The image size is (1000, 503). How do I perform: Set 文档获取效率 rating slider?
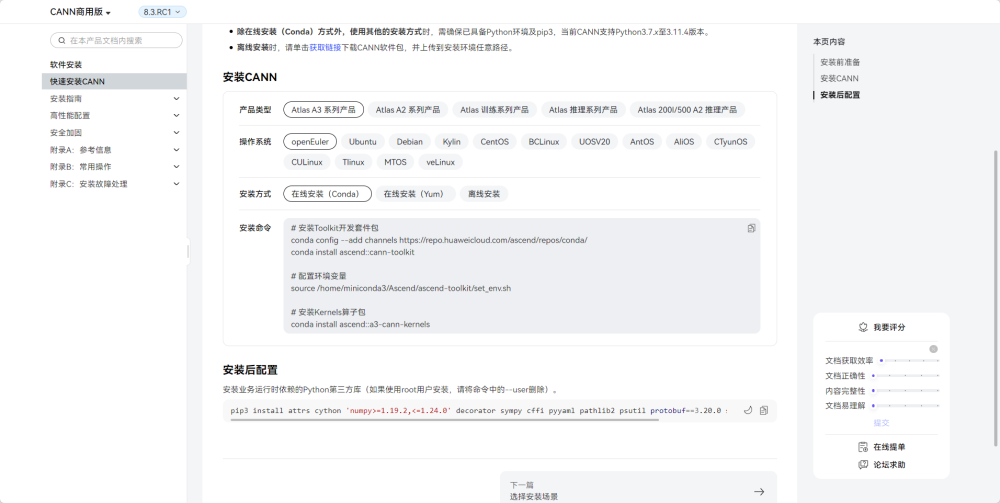coord(909,361)
